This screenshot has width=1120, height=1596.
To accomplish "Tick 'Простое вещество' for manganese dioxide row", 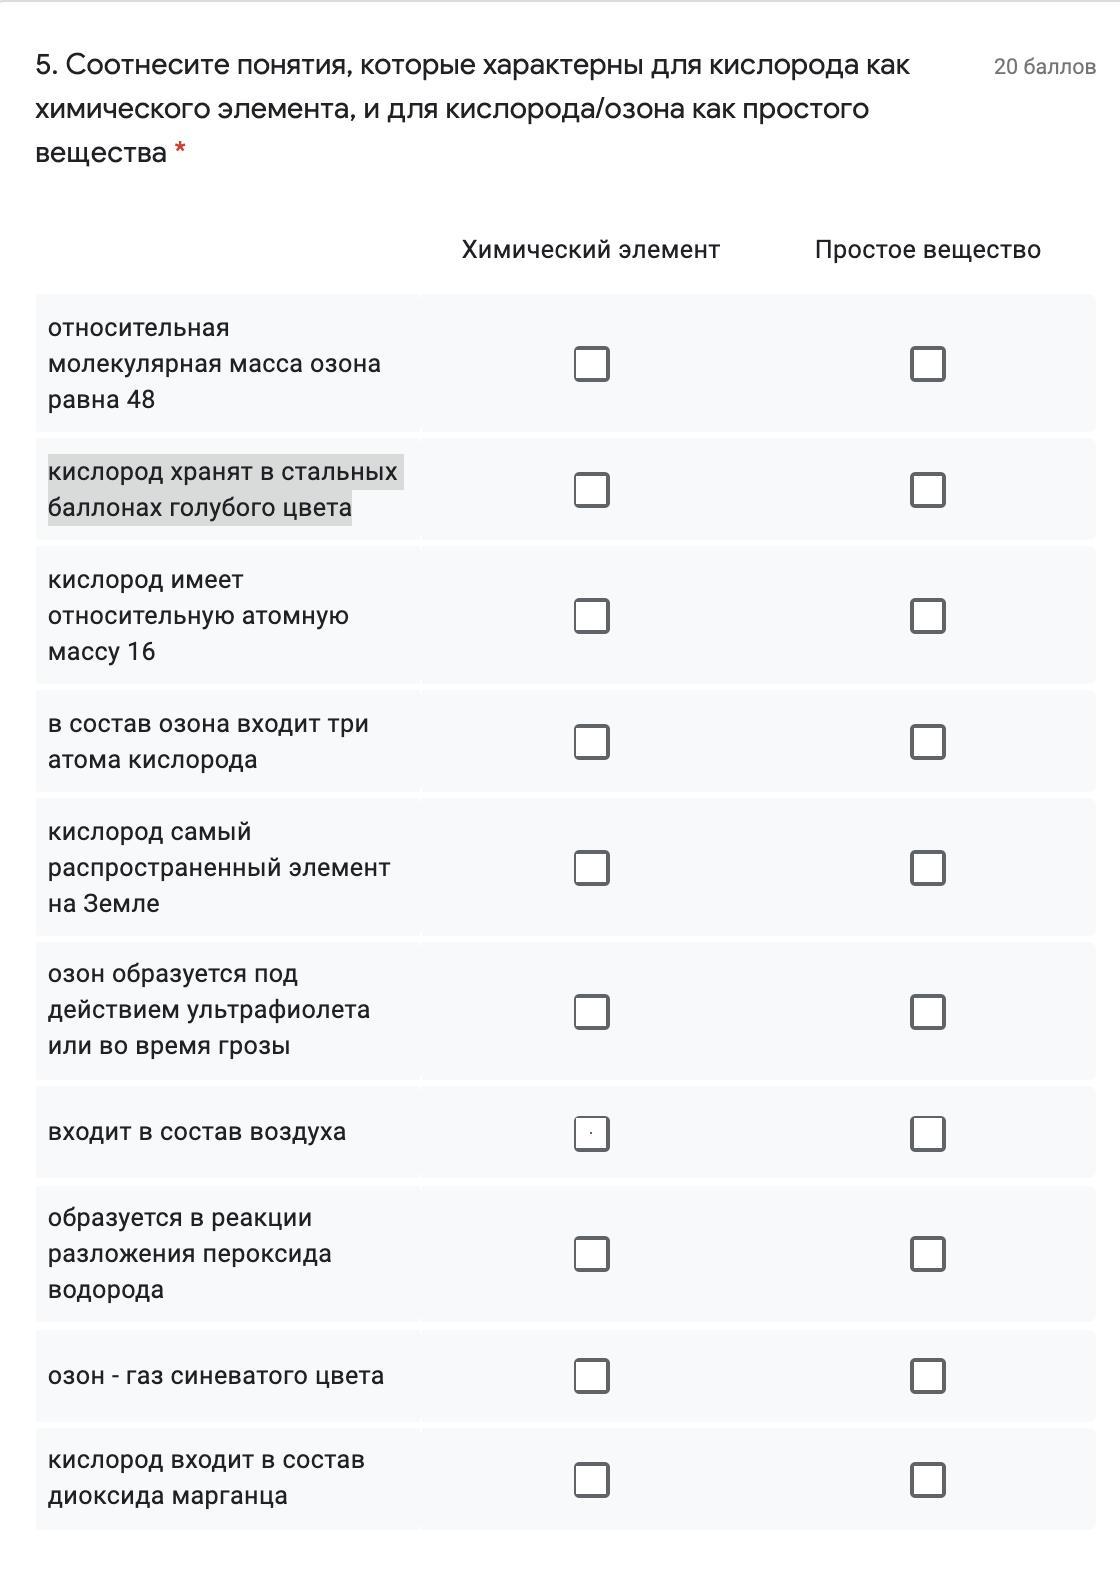I will click(927, 1480).
